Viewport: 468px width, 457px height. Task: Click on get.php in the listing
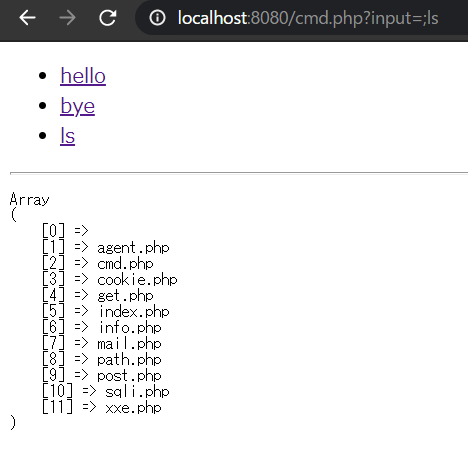pyautogui.click(x=125, y=296)
